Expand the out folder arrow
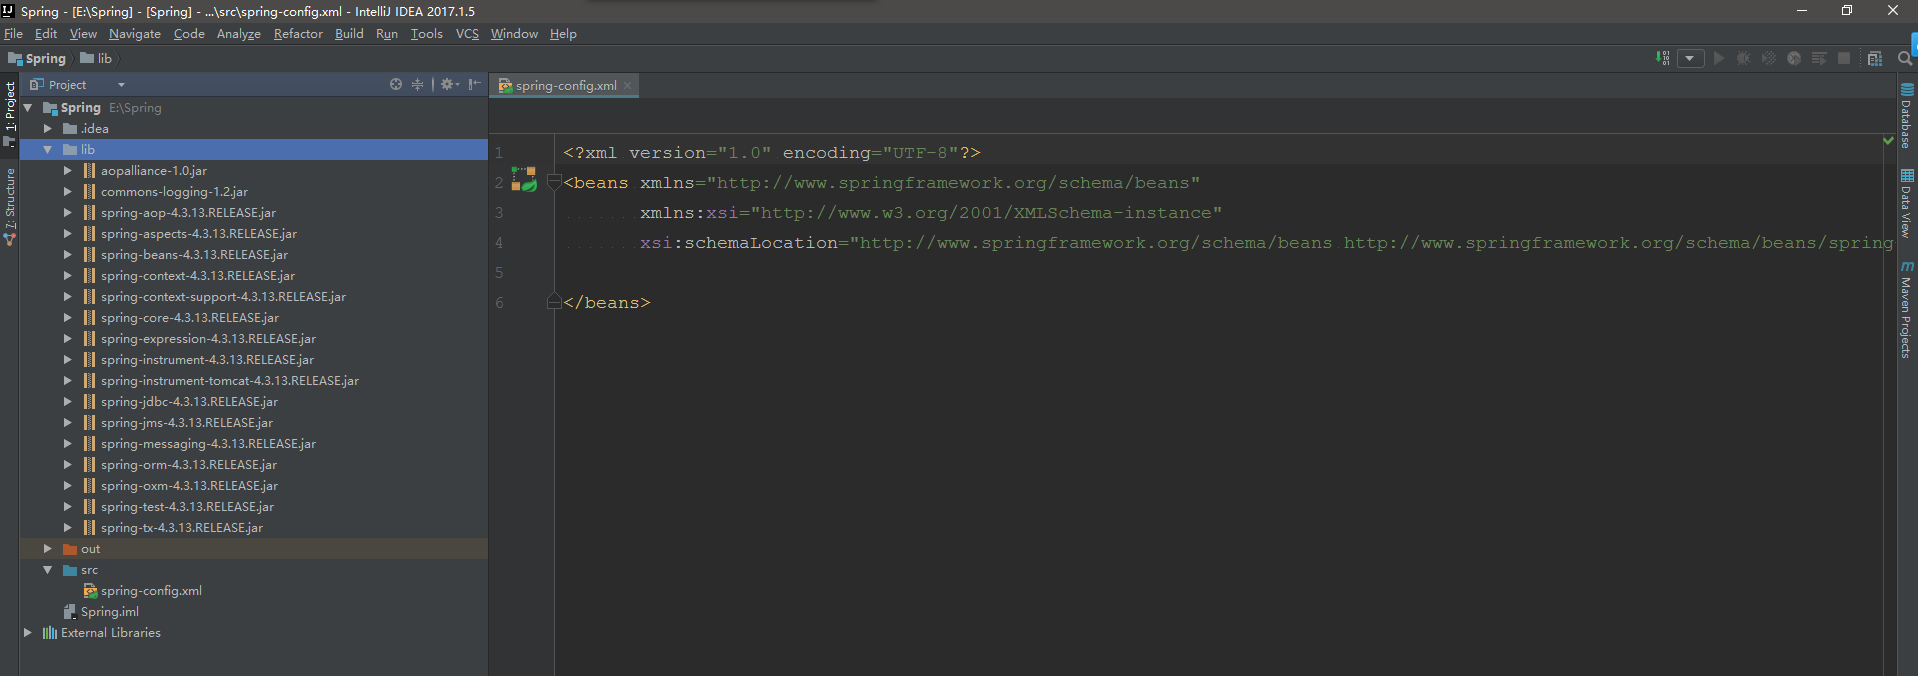The image size is (1918, 676). [48, 548]
